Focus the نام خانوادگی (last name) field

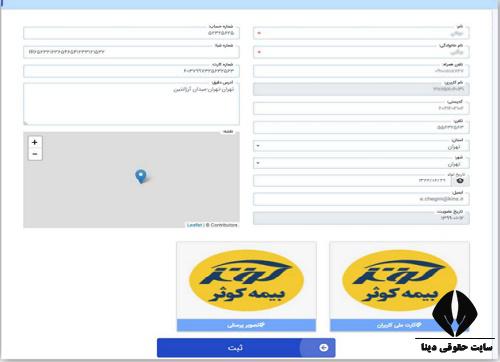361,52
